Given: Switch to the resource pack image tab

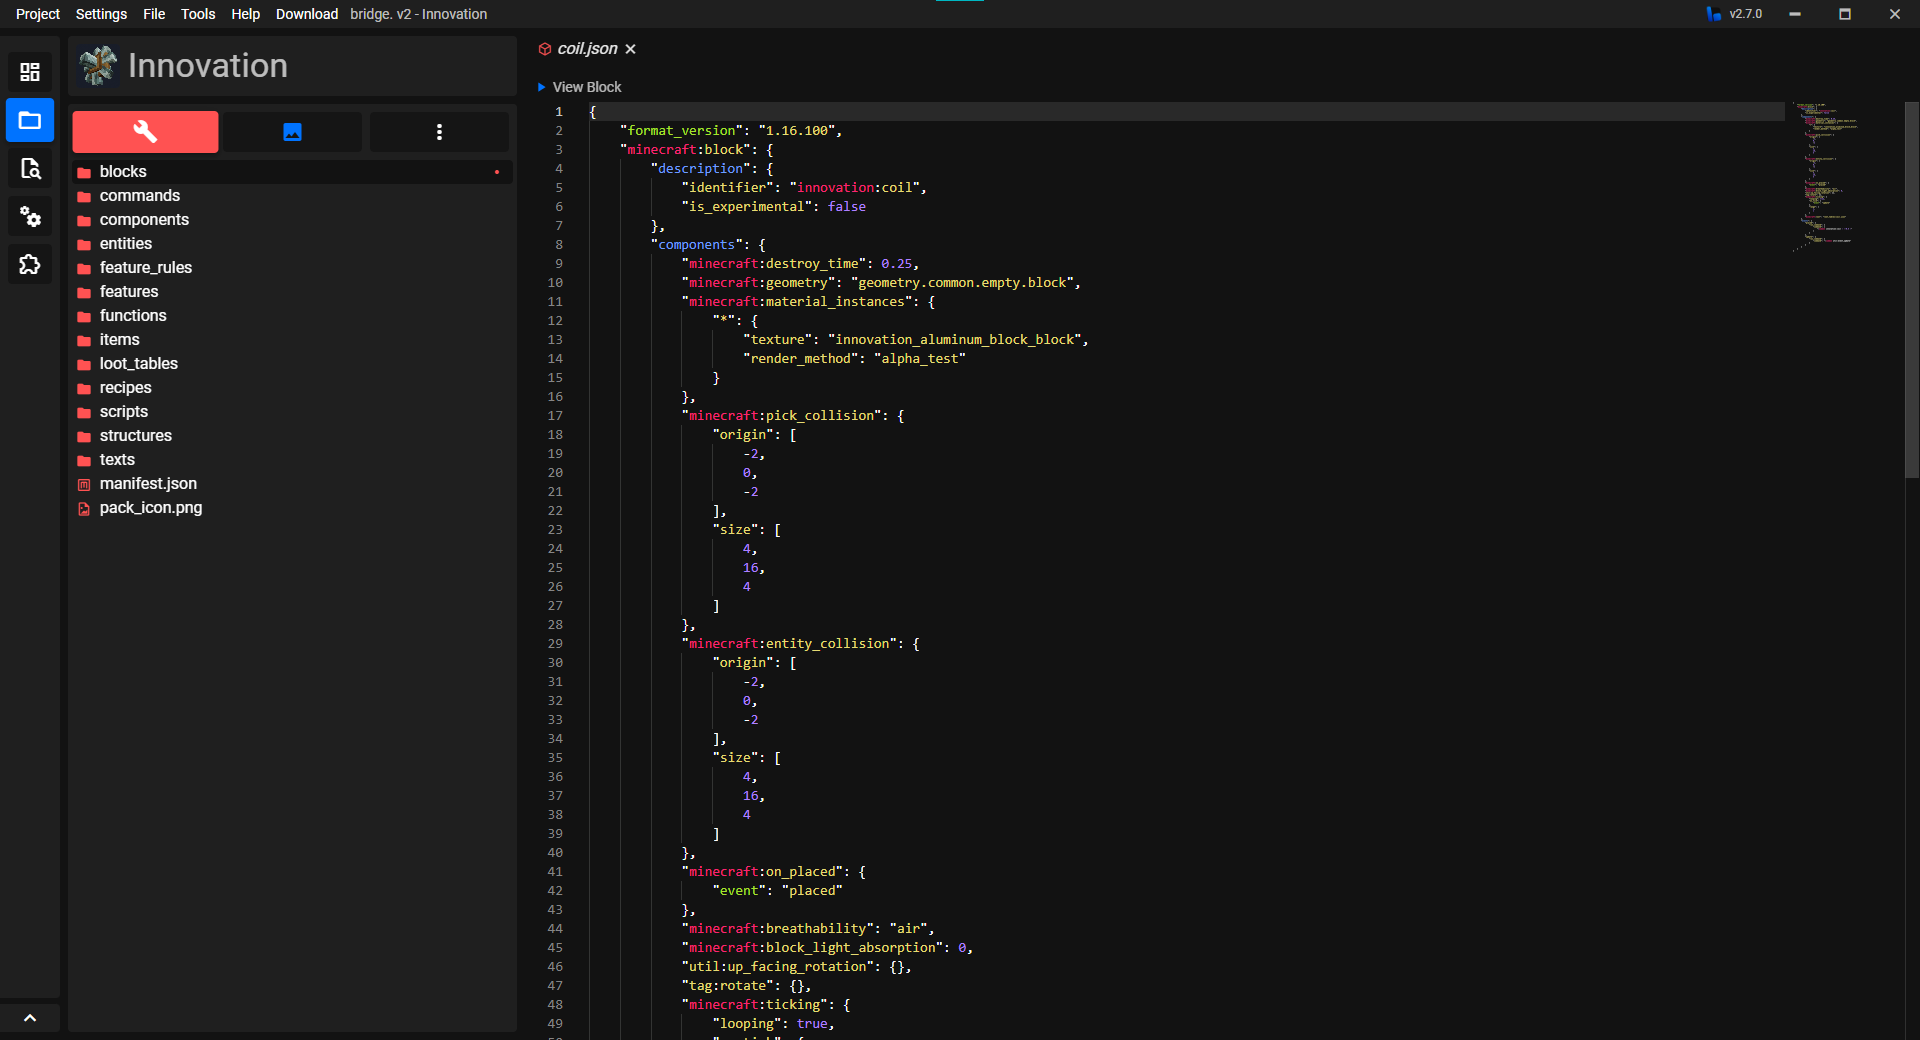Looking at the screenshot, I should click(x=292, y=131).
